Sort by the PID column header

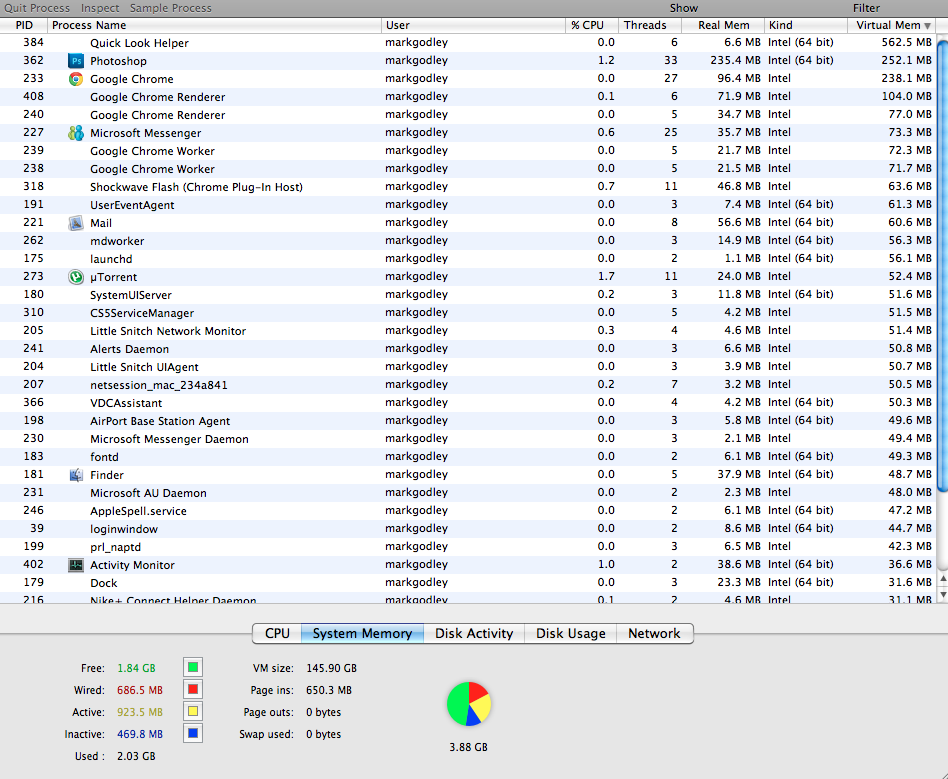tap(24, 25)
